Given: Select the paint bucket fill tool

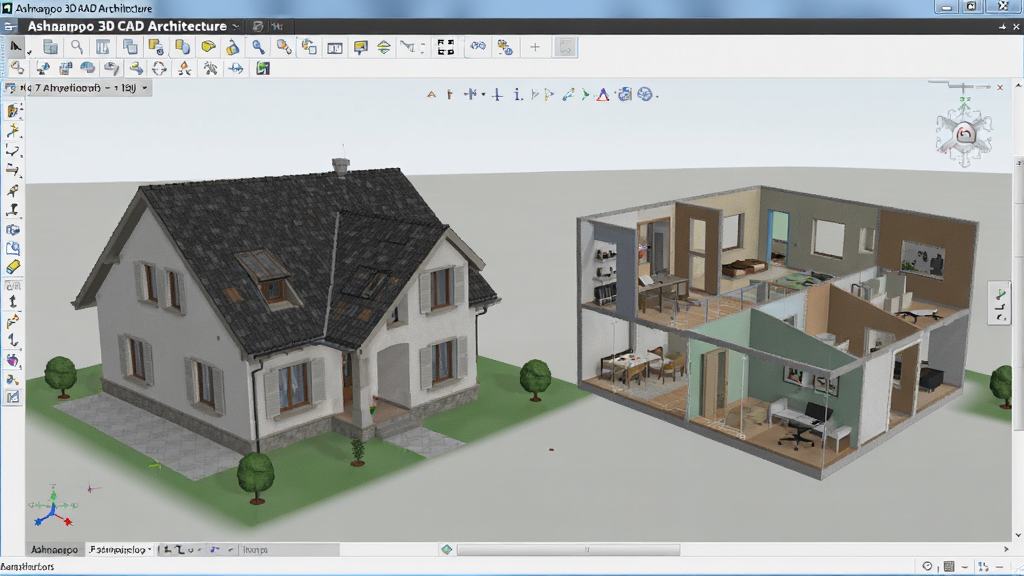Looking at the screenshot, I should click(232, 47).
